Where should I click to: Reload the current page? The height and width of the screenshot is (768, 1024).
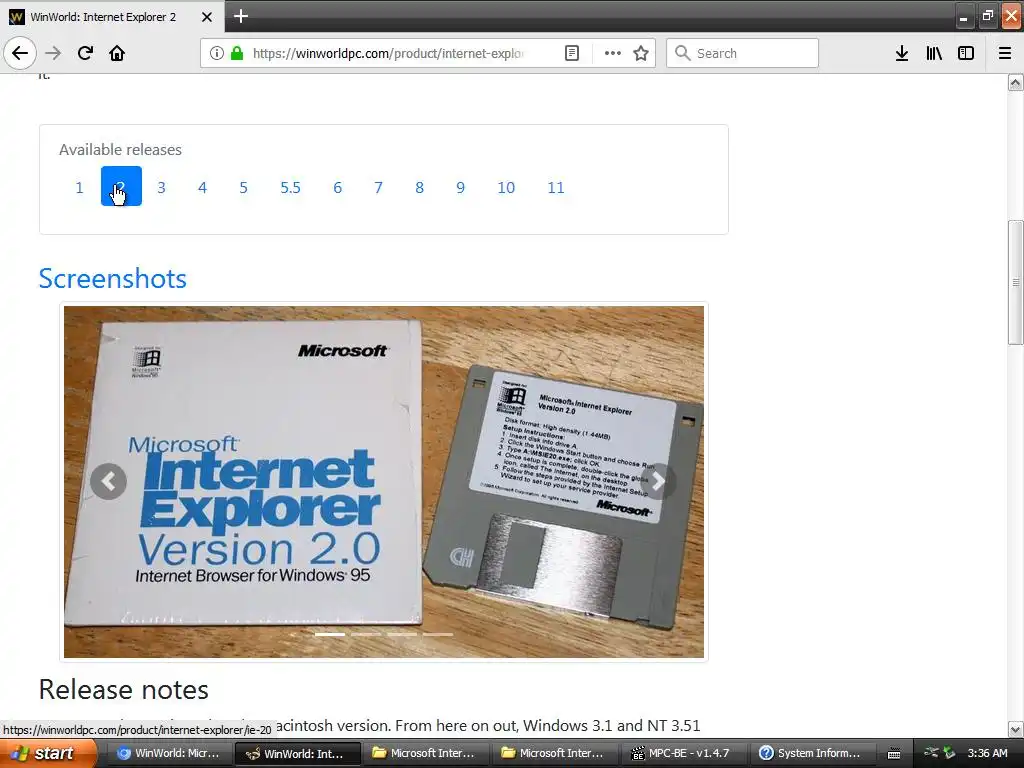(85, 53)
